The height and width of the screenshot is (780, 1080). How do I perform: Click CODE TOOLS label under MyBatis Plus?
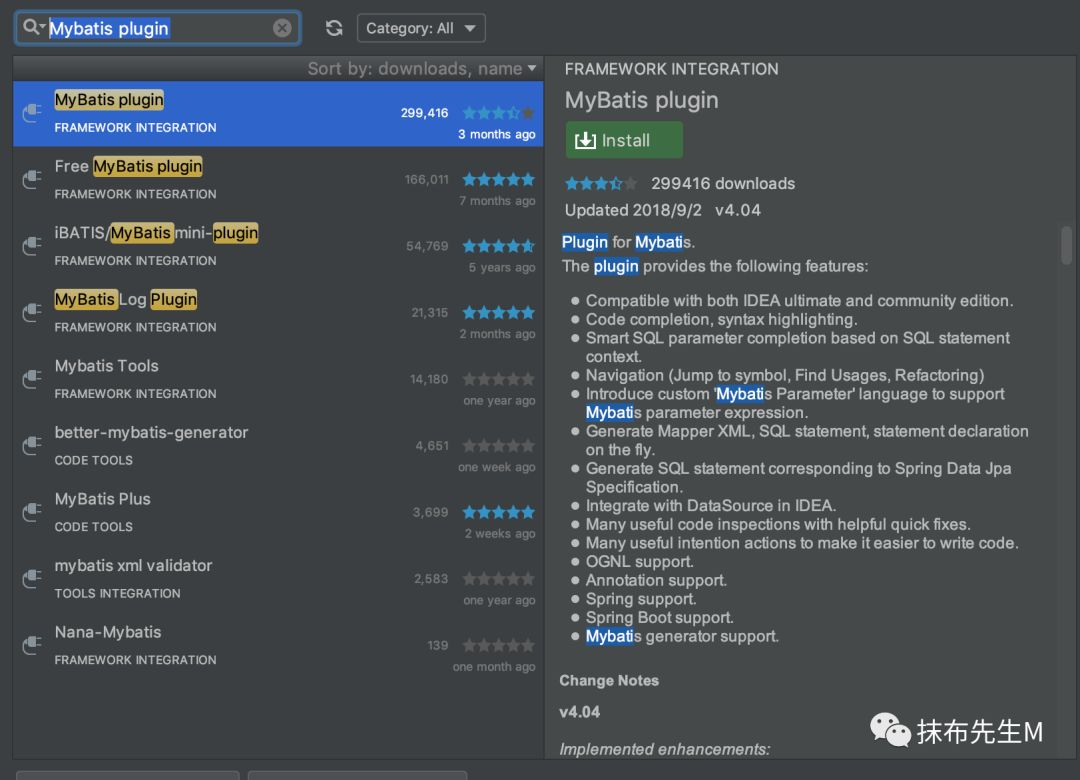(x=94, y=526)
